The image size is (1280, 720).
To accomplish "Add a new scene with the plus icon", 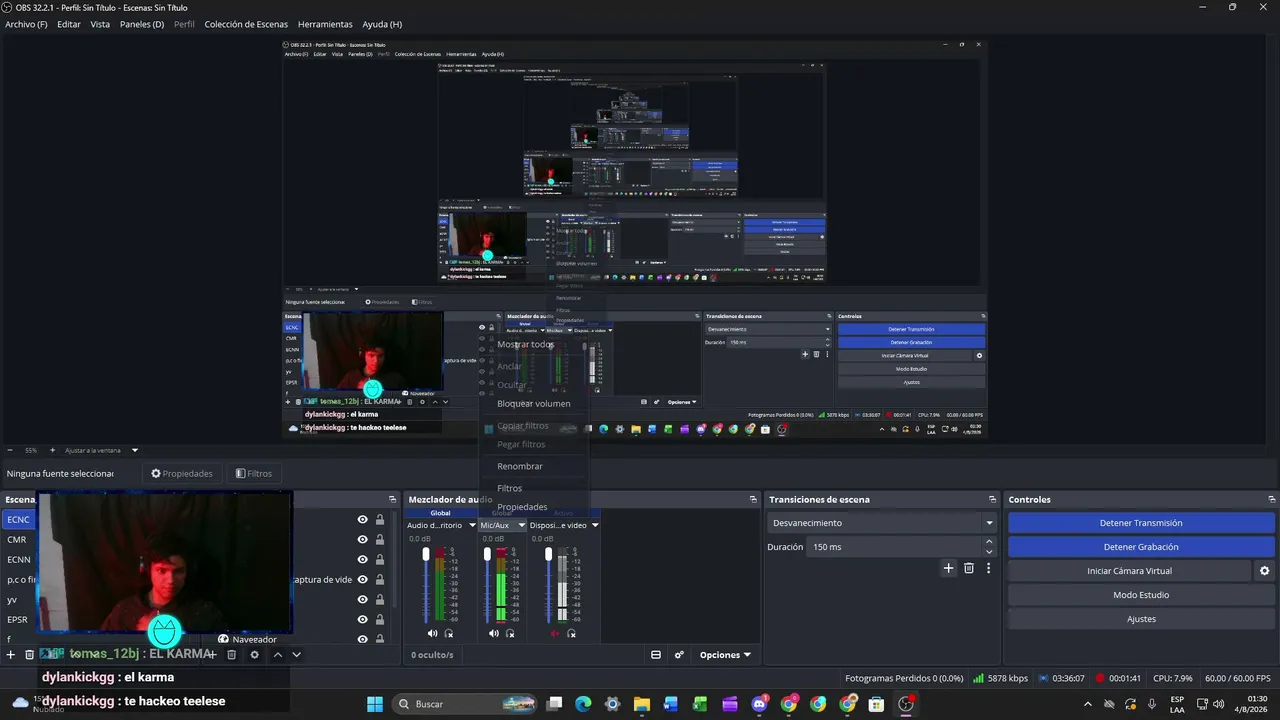I will pos(11,655).
